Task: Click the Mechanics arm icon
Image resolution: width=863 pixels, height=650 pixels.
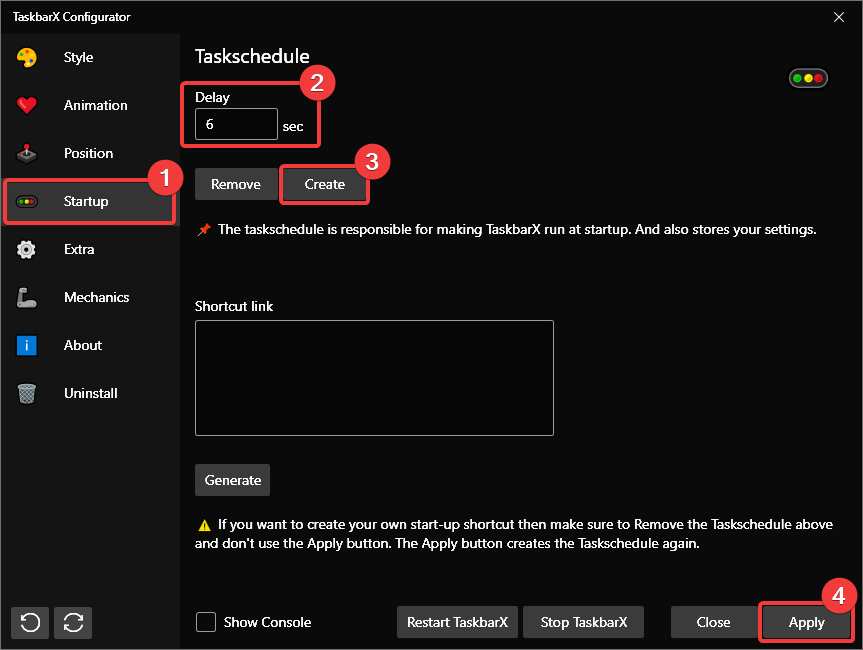Action: pyautogui.click(x=27, y=297)
